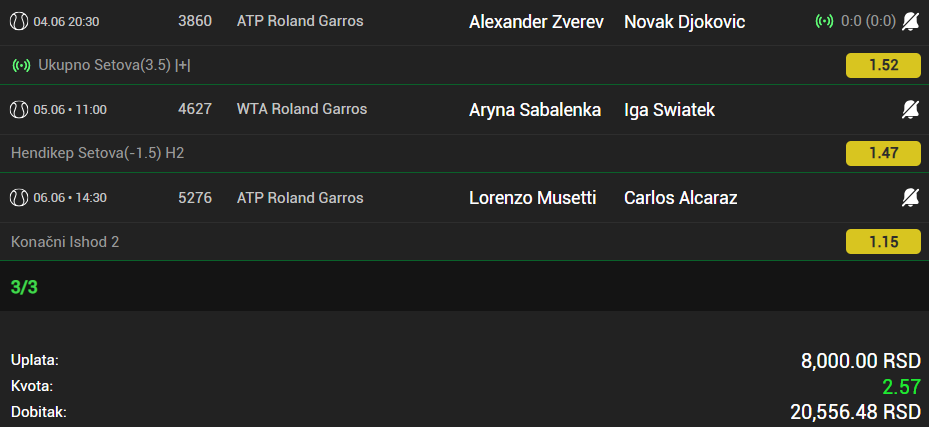
Task: Click tennis ball icon beside 05.06 11:00
Action: click(19, 110)
